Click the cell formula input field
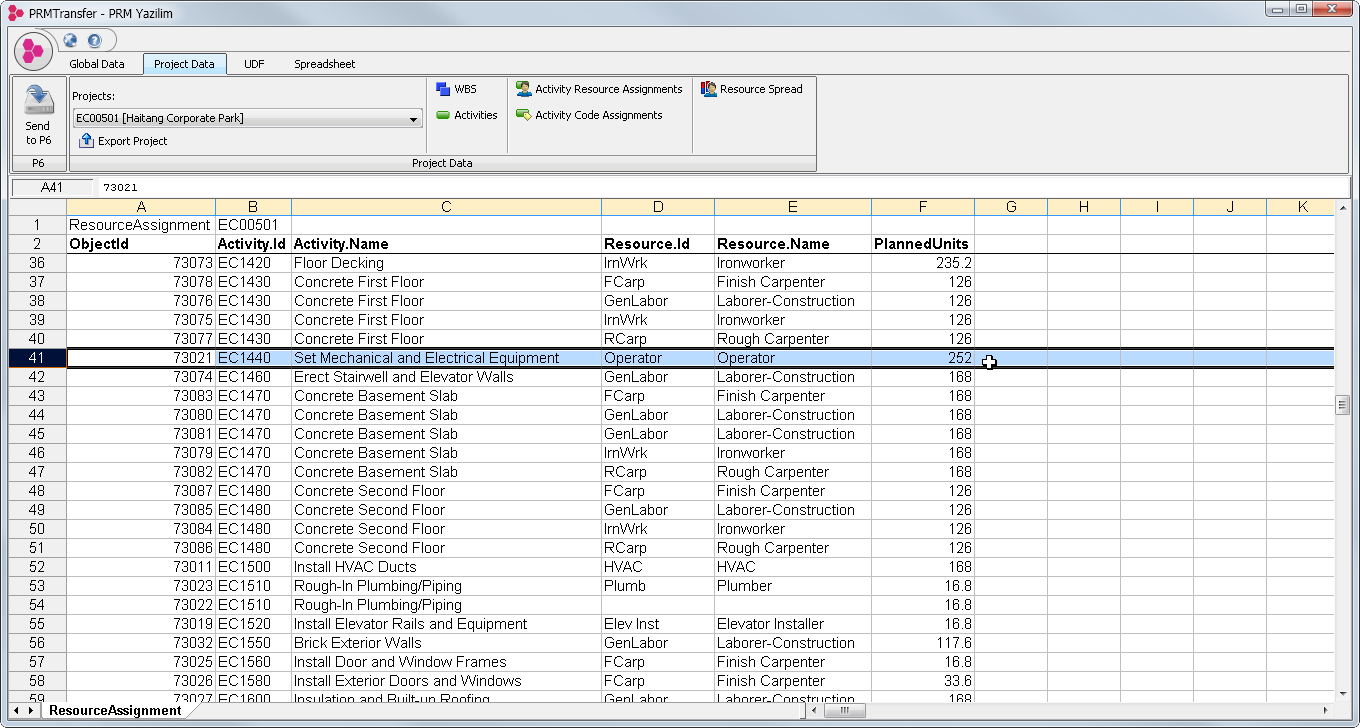Screen dimensions: 1360x728 point(700,187)
